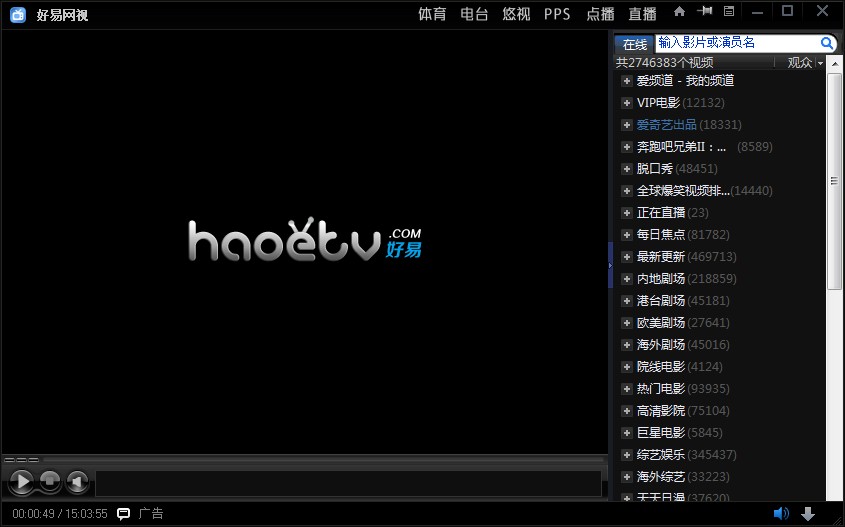This screenshot has width=845, height=527.
Task: Expand the 正在直播 category
Action: point(626,213)
